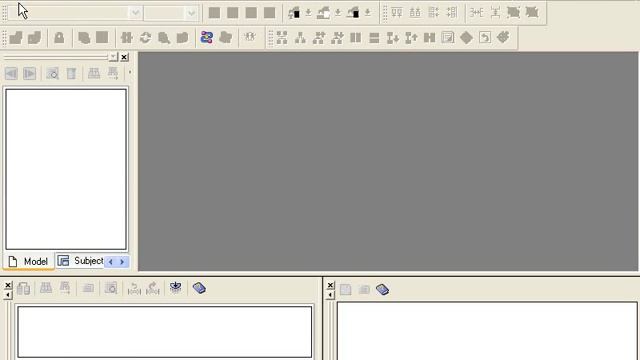Click the space evenly horizontally icon
The width and height of the screenshot is (640, 360).
tap(476, 13)
